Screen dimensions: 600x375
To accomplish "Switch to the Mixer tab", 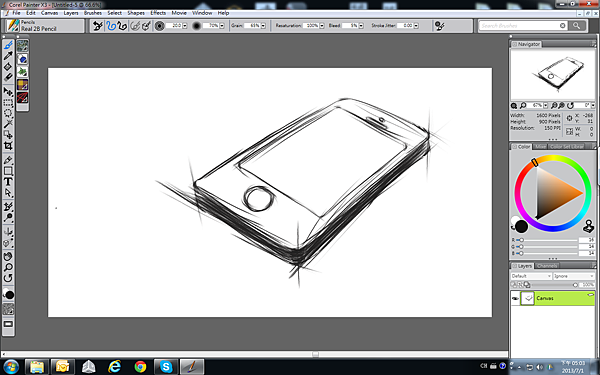I will [540, 147].
